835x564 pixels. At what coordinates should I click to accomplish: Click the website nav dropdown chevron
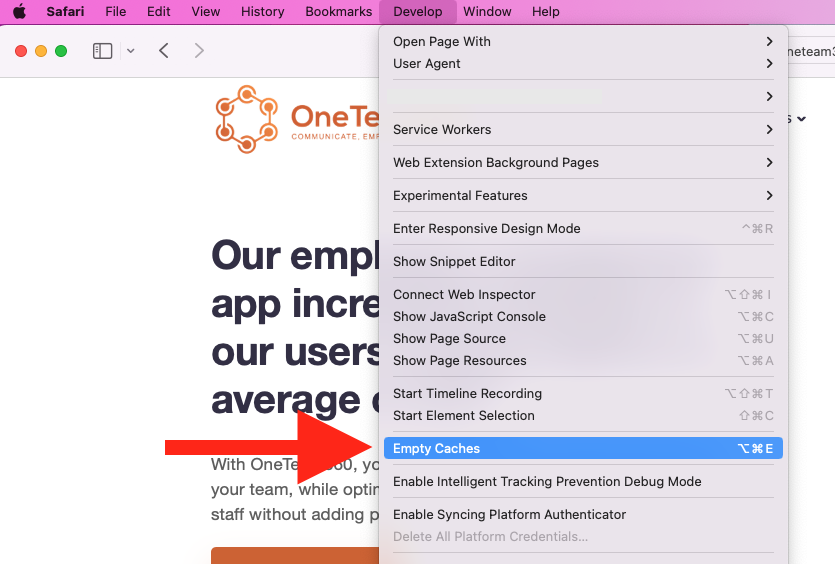801,119
